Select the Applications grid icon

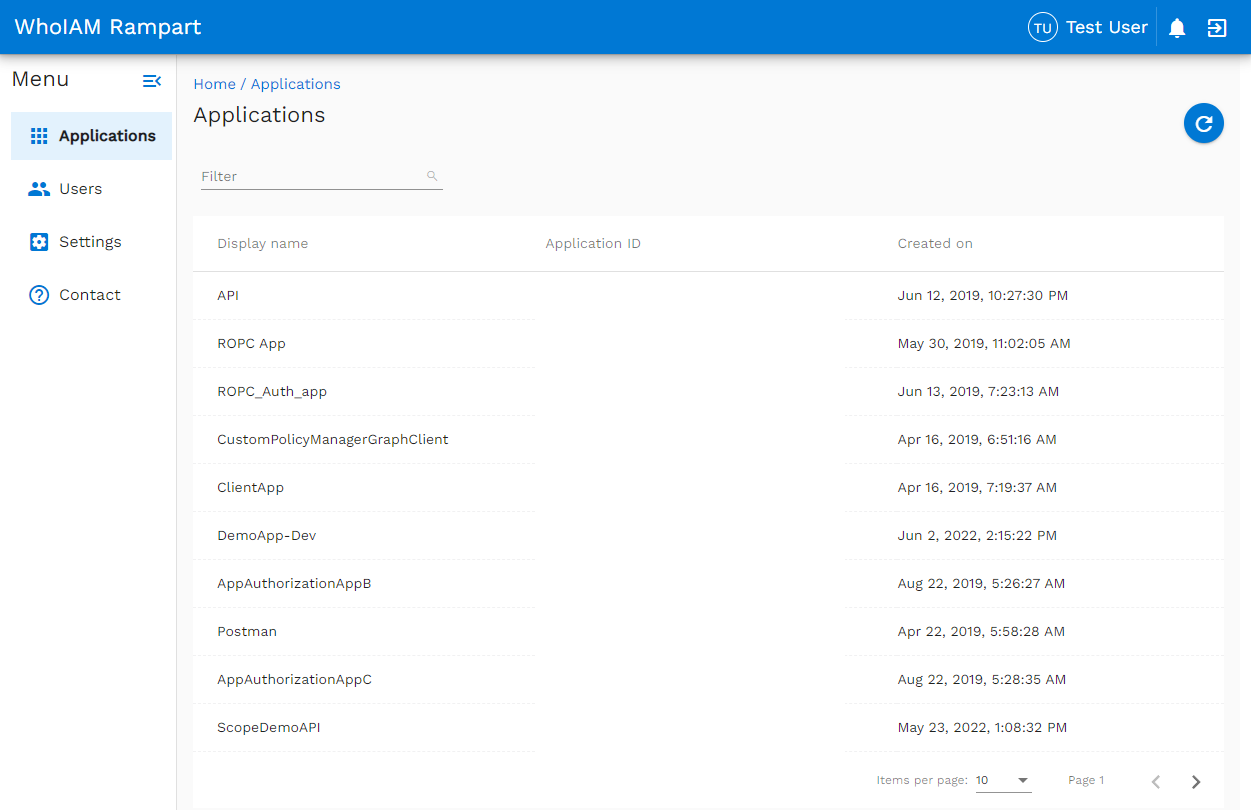click(x=37, y=135)
